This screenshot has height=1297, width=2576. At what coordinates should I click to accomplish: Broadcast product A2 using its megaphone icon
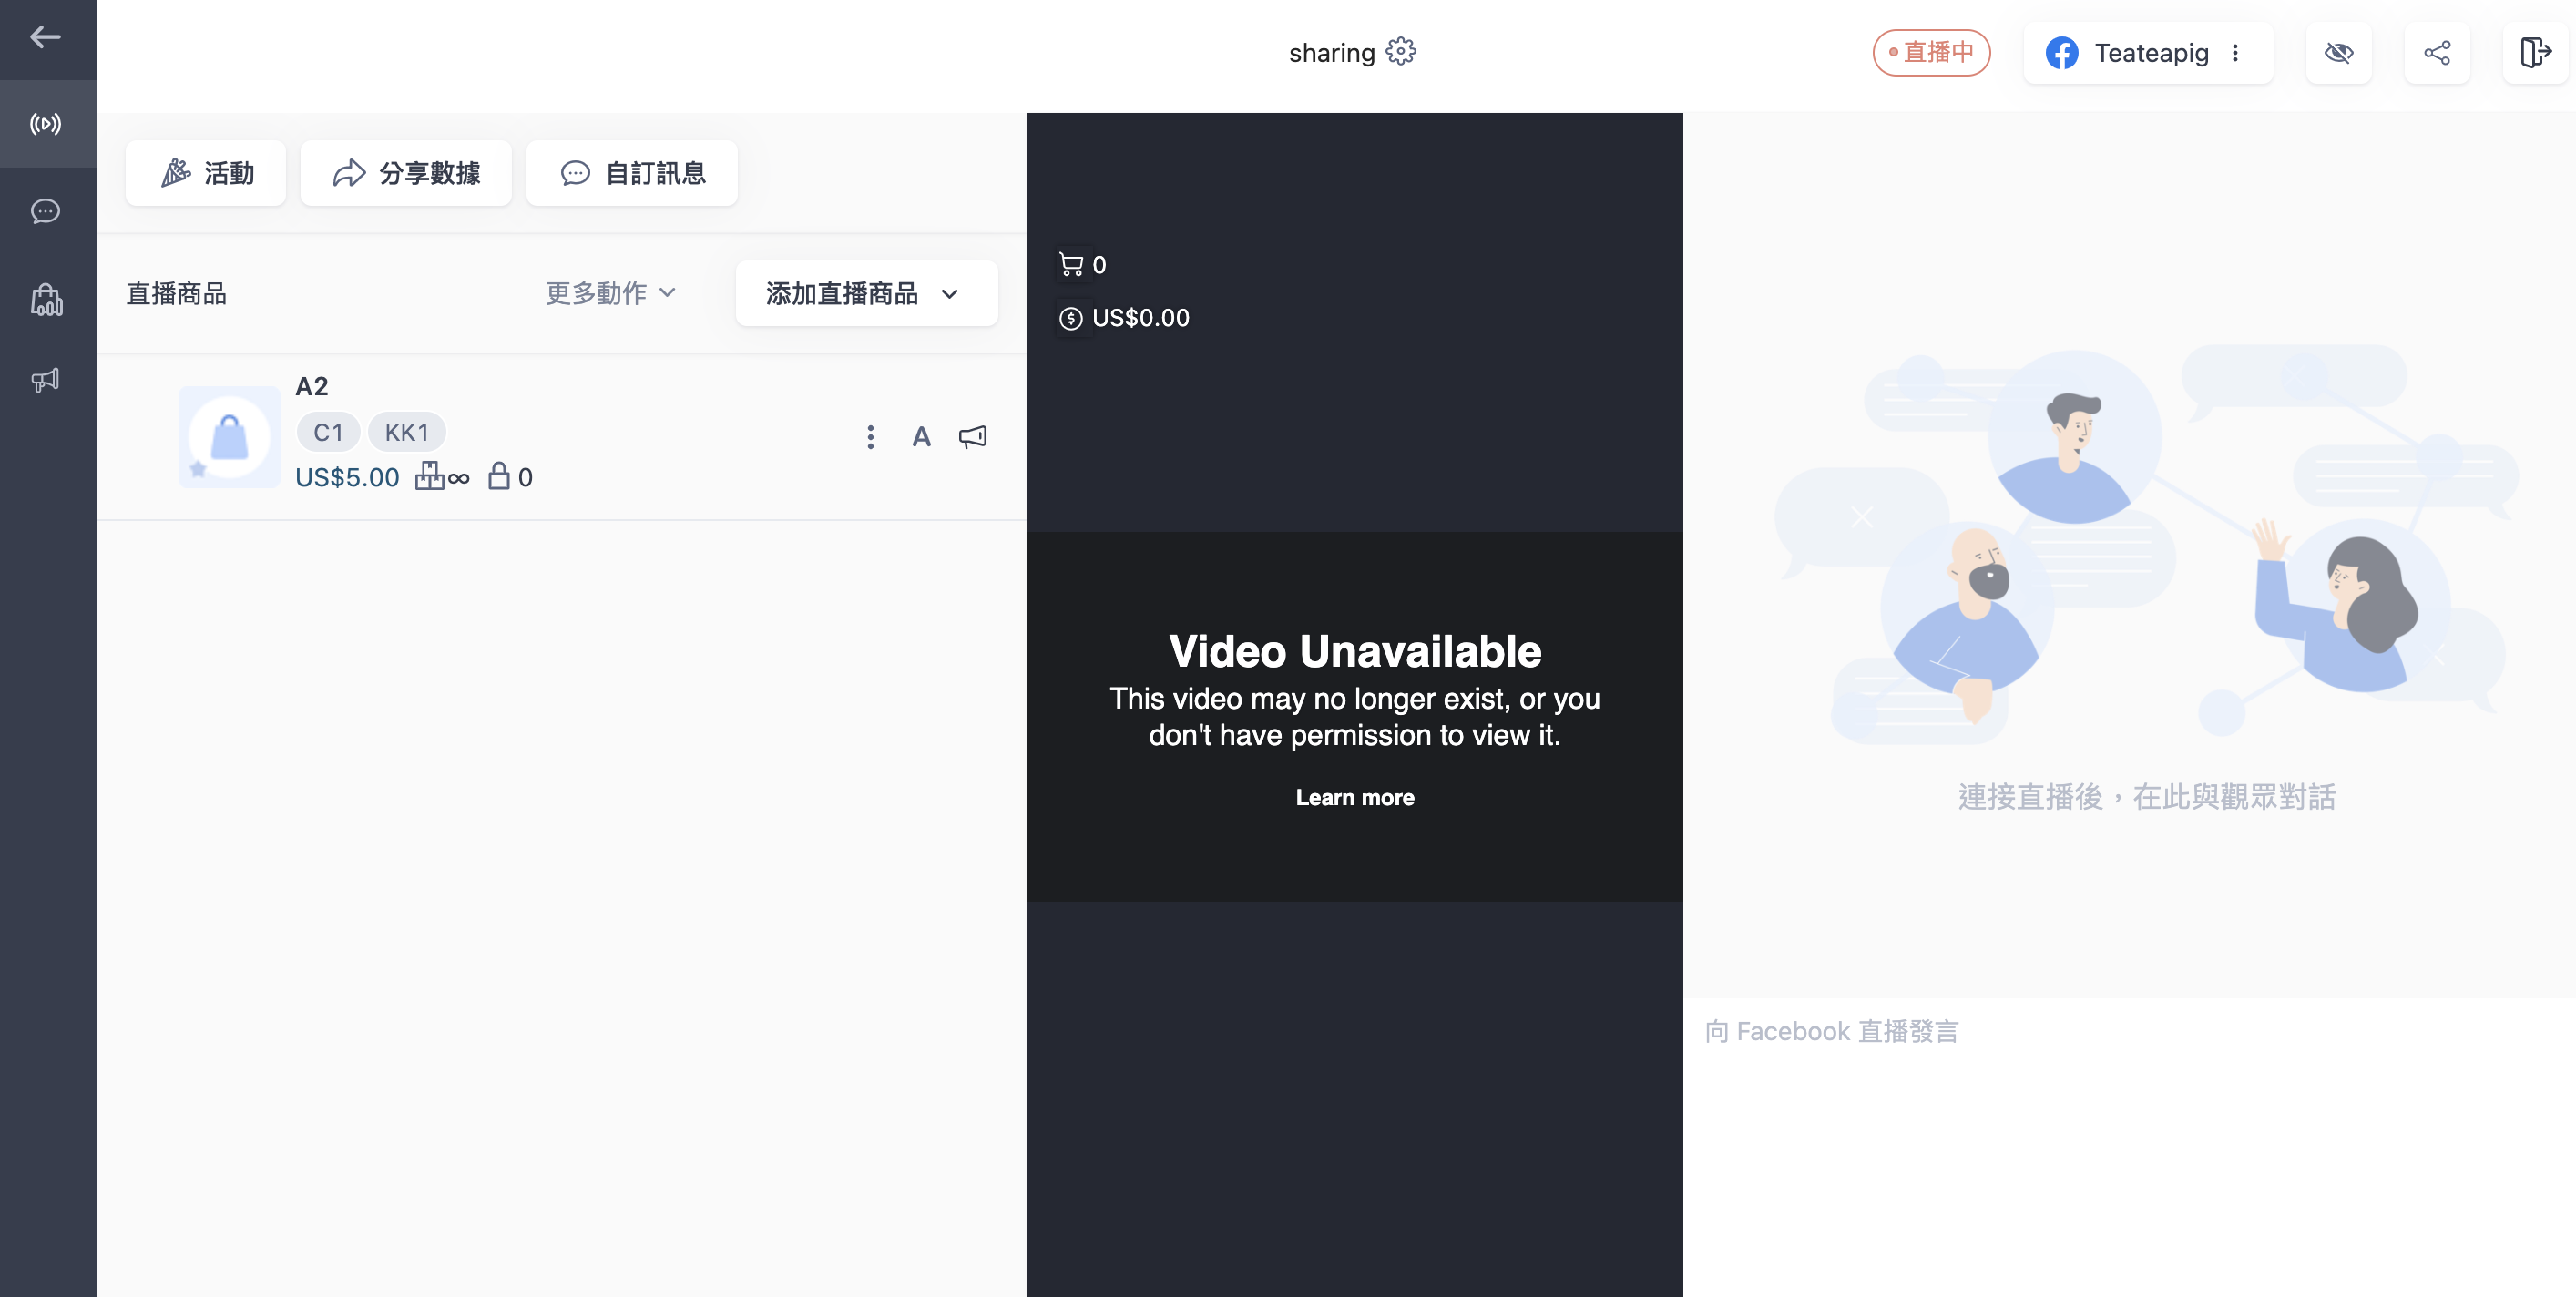coord(972,437)
